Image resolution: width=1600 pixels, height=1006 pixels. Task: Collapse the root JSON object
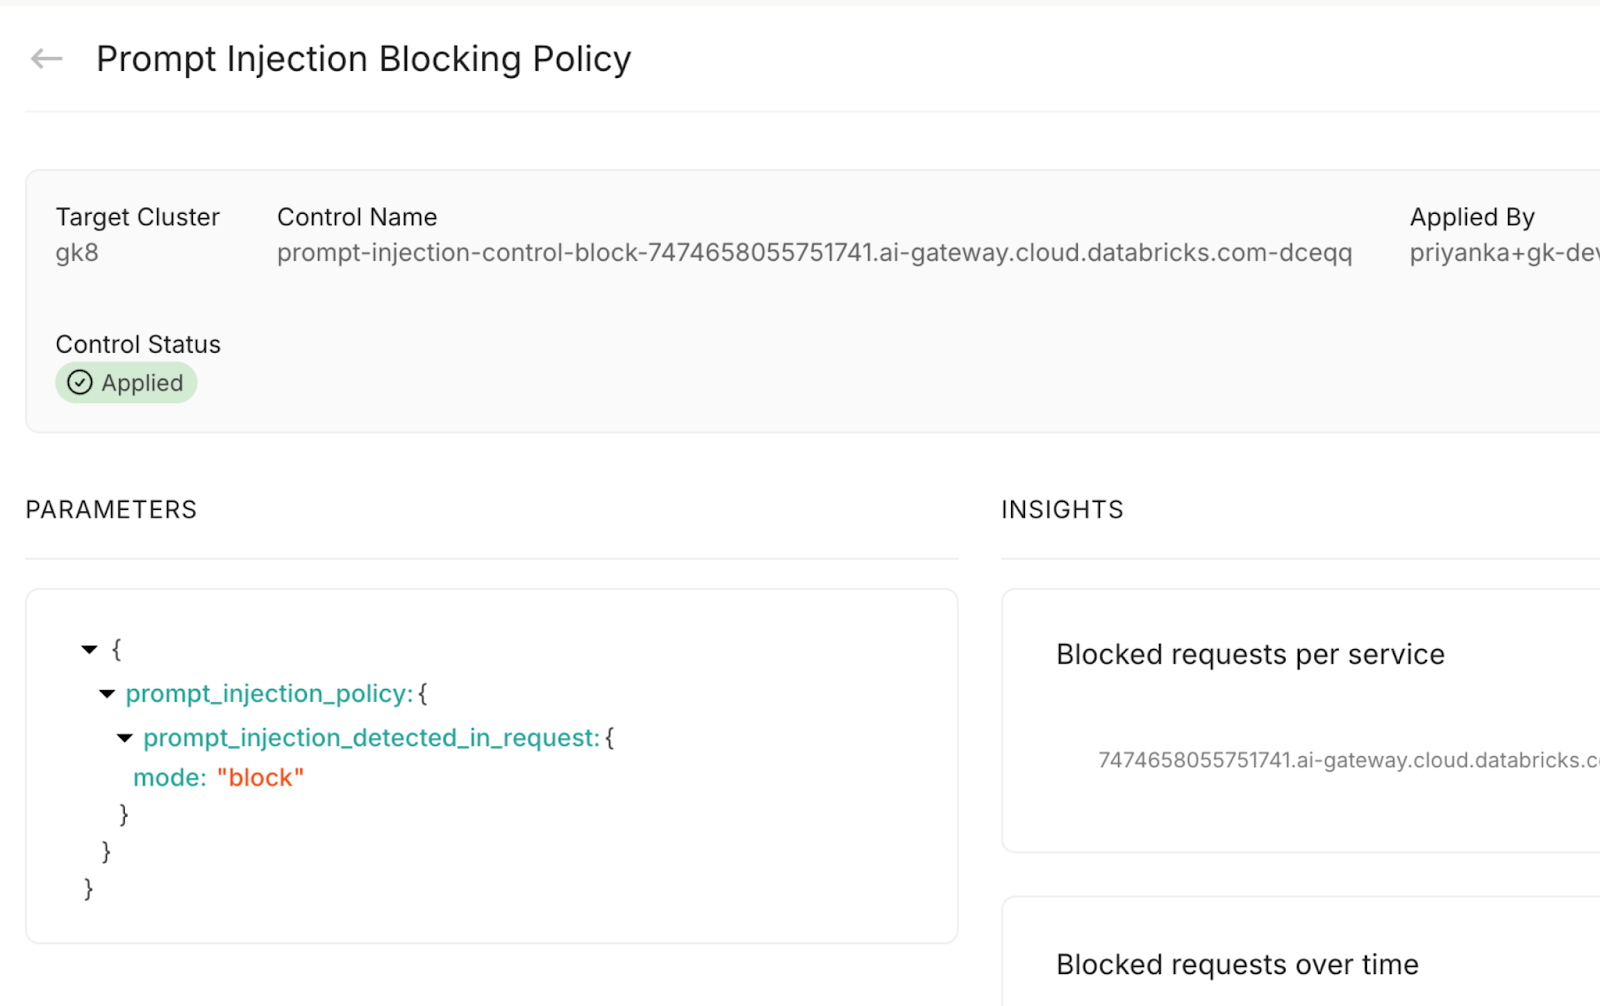coord(90,650)
